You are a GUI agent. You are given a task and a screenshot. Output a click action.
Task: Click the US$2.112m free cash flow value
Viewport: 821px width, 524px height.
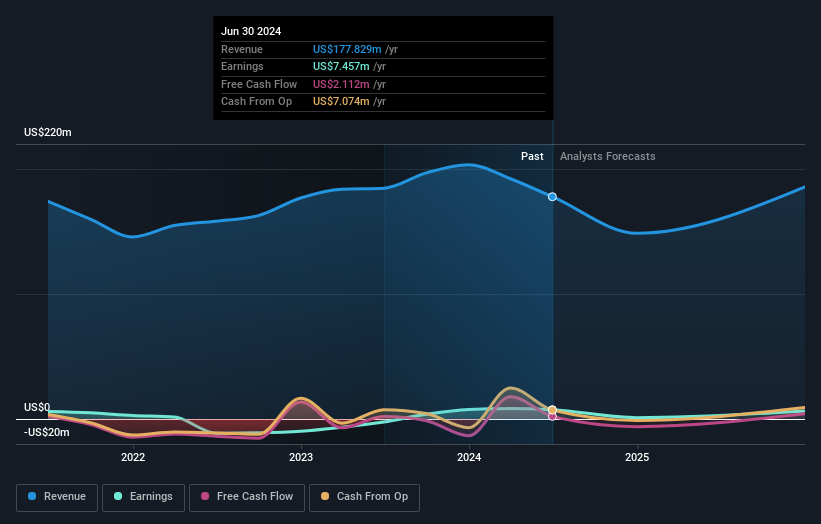point(341,84)
